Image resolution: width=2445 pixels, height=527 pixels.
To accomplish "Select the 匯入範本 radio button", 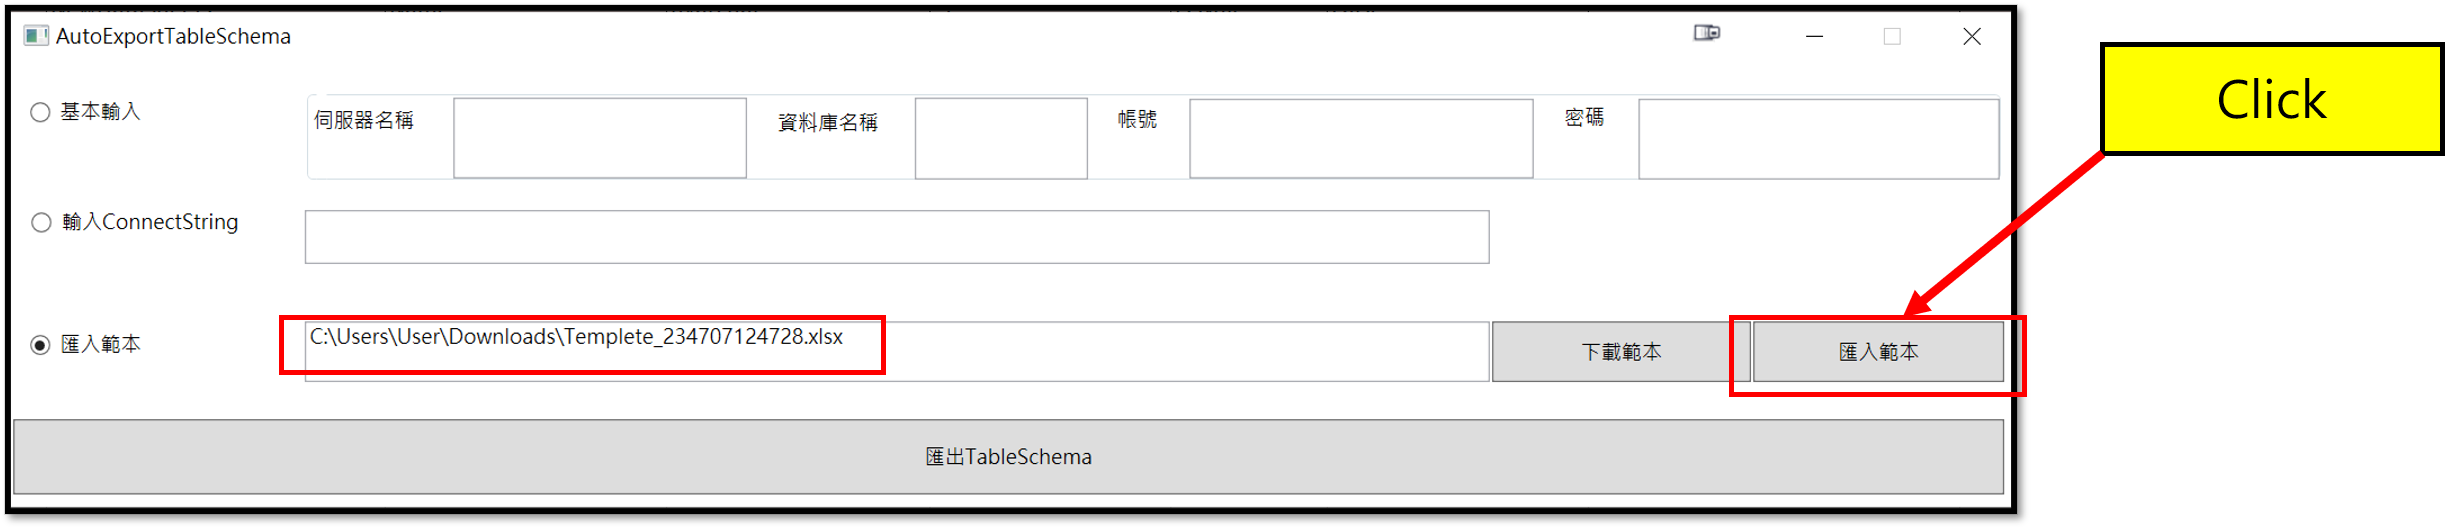I will click(x=40, y=345).
